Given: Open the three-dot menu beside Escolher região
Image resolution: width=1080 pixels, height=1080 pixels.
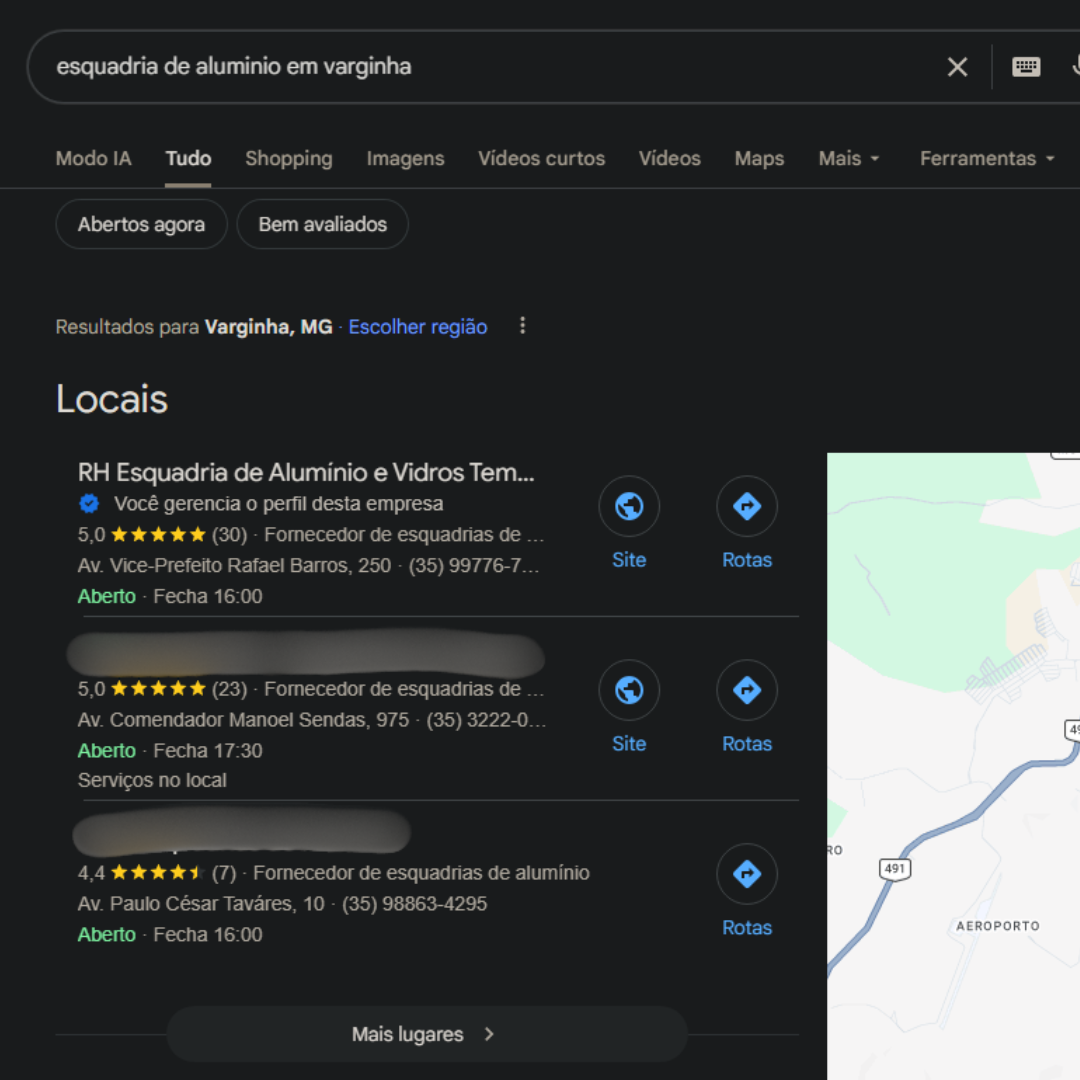Looking at the screenshot, I should click(522, 326).
